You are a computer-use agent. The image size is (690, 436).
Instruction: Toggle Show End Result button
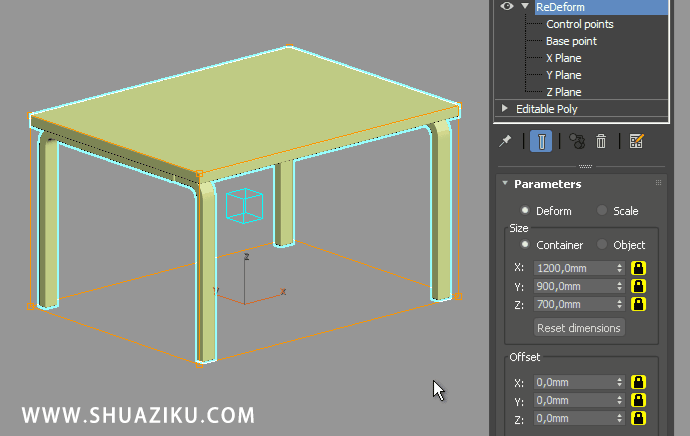click(540, 142)
